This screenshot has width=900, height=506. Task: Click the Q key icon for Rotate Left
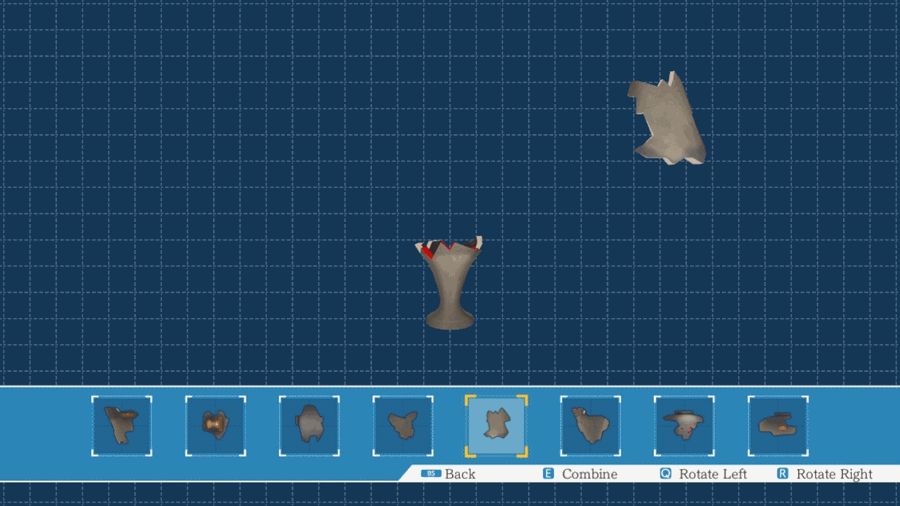coord(665,474)
